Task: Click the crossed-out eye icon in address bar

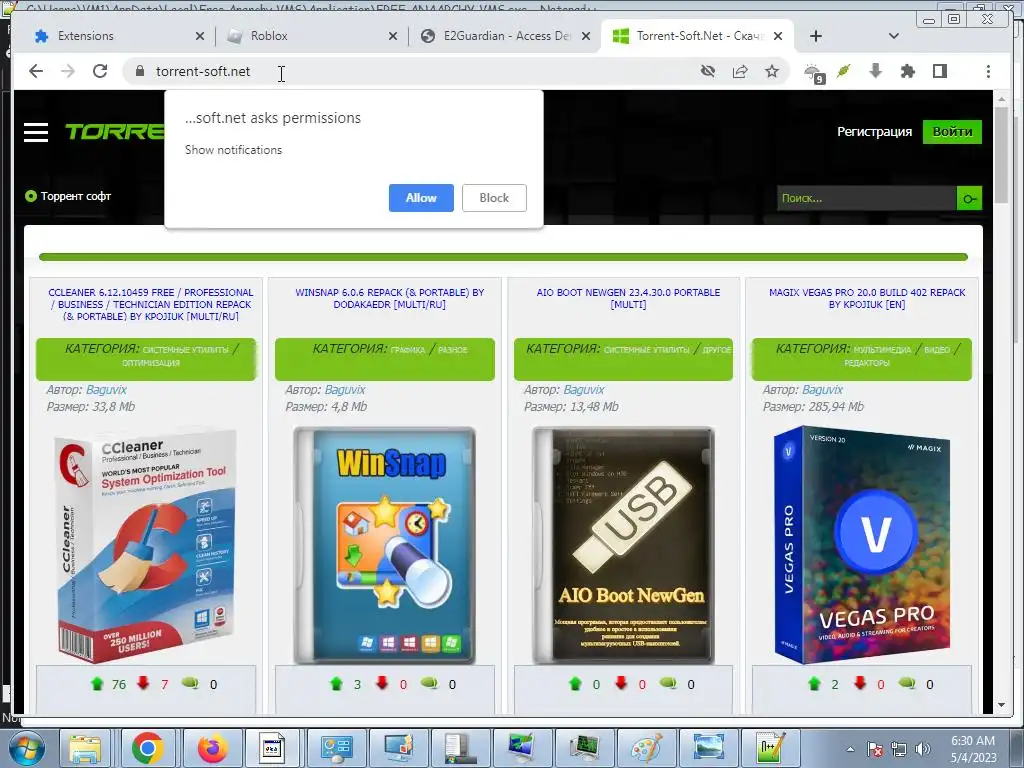Action: [x=708, y=71]
